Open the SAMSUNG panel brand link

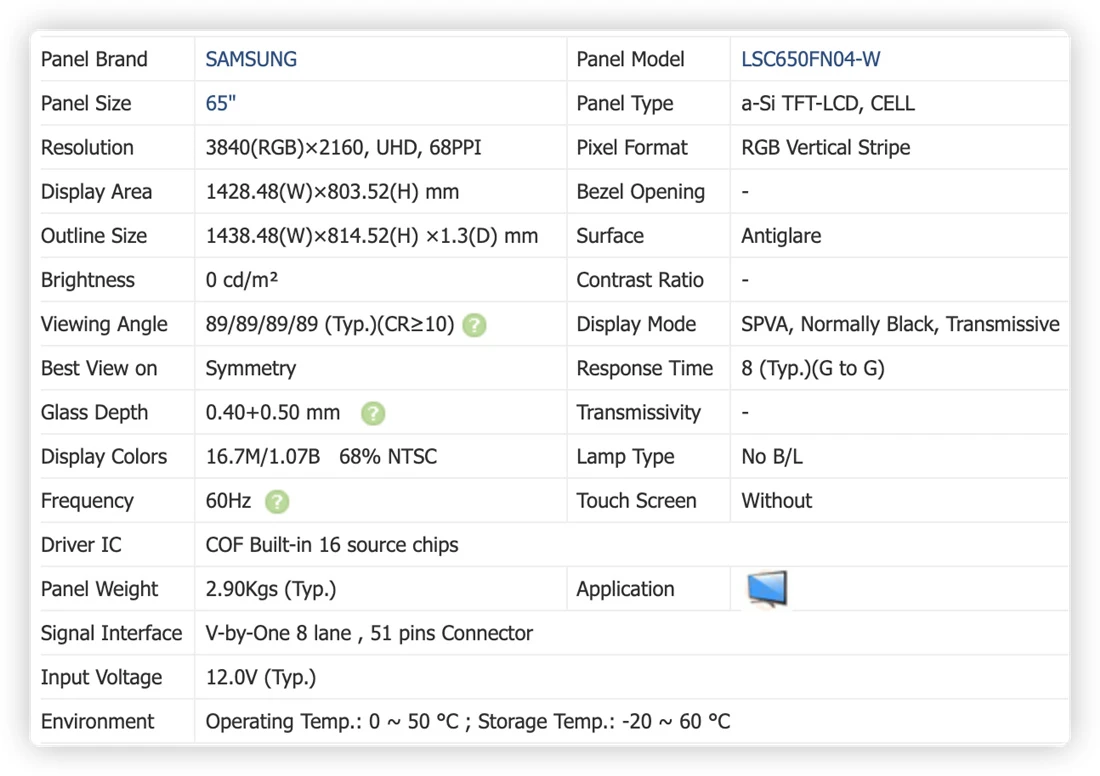pyautogui.click(x=251, y=59)
